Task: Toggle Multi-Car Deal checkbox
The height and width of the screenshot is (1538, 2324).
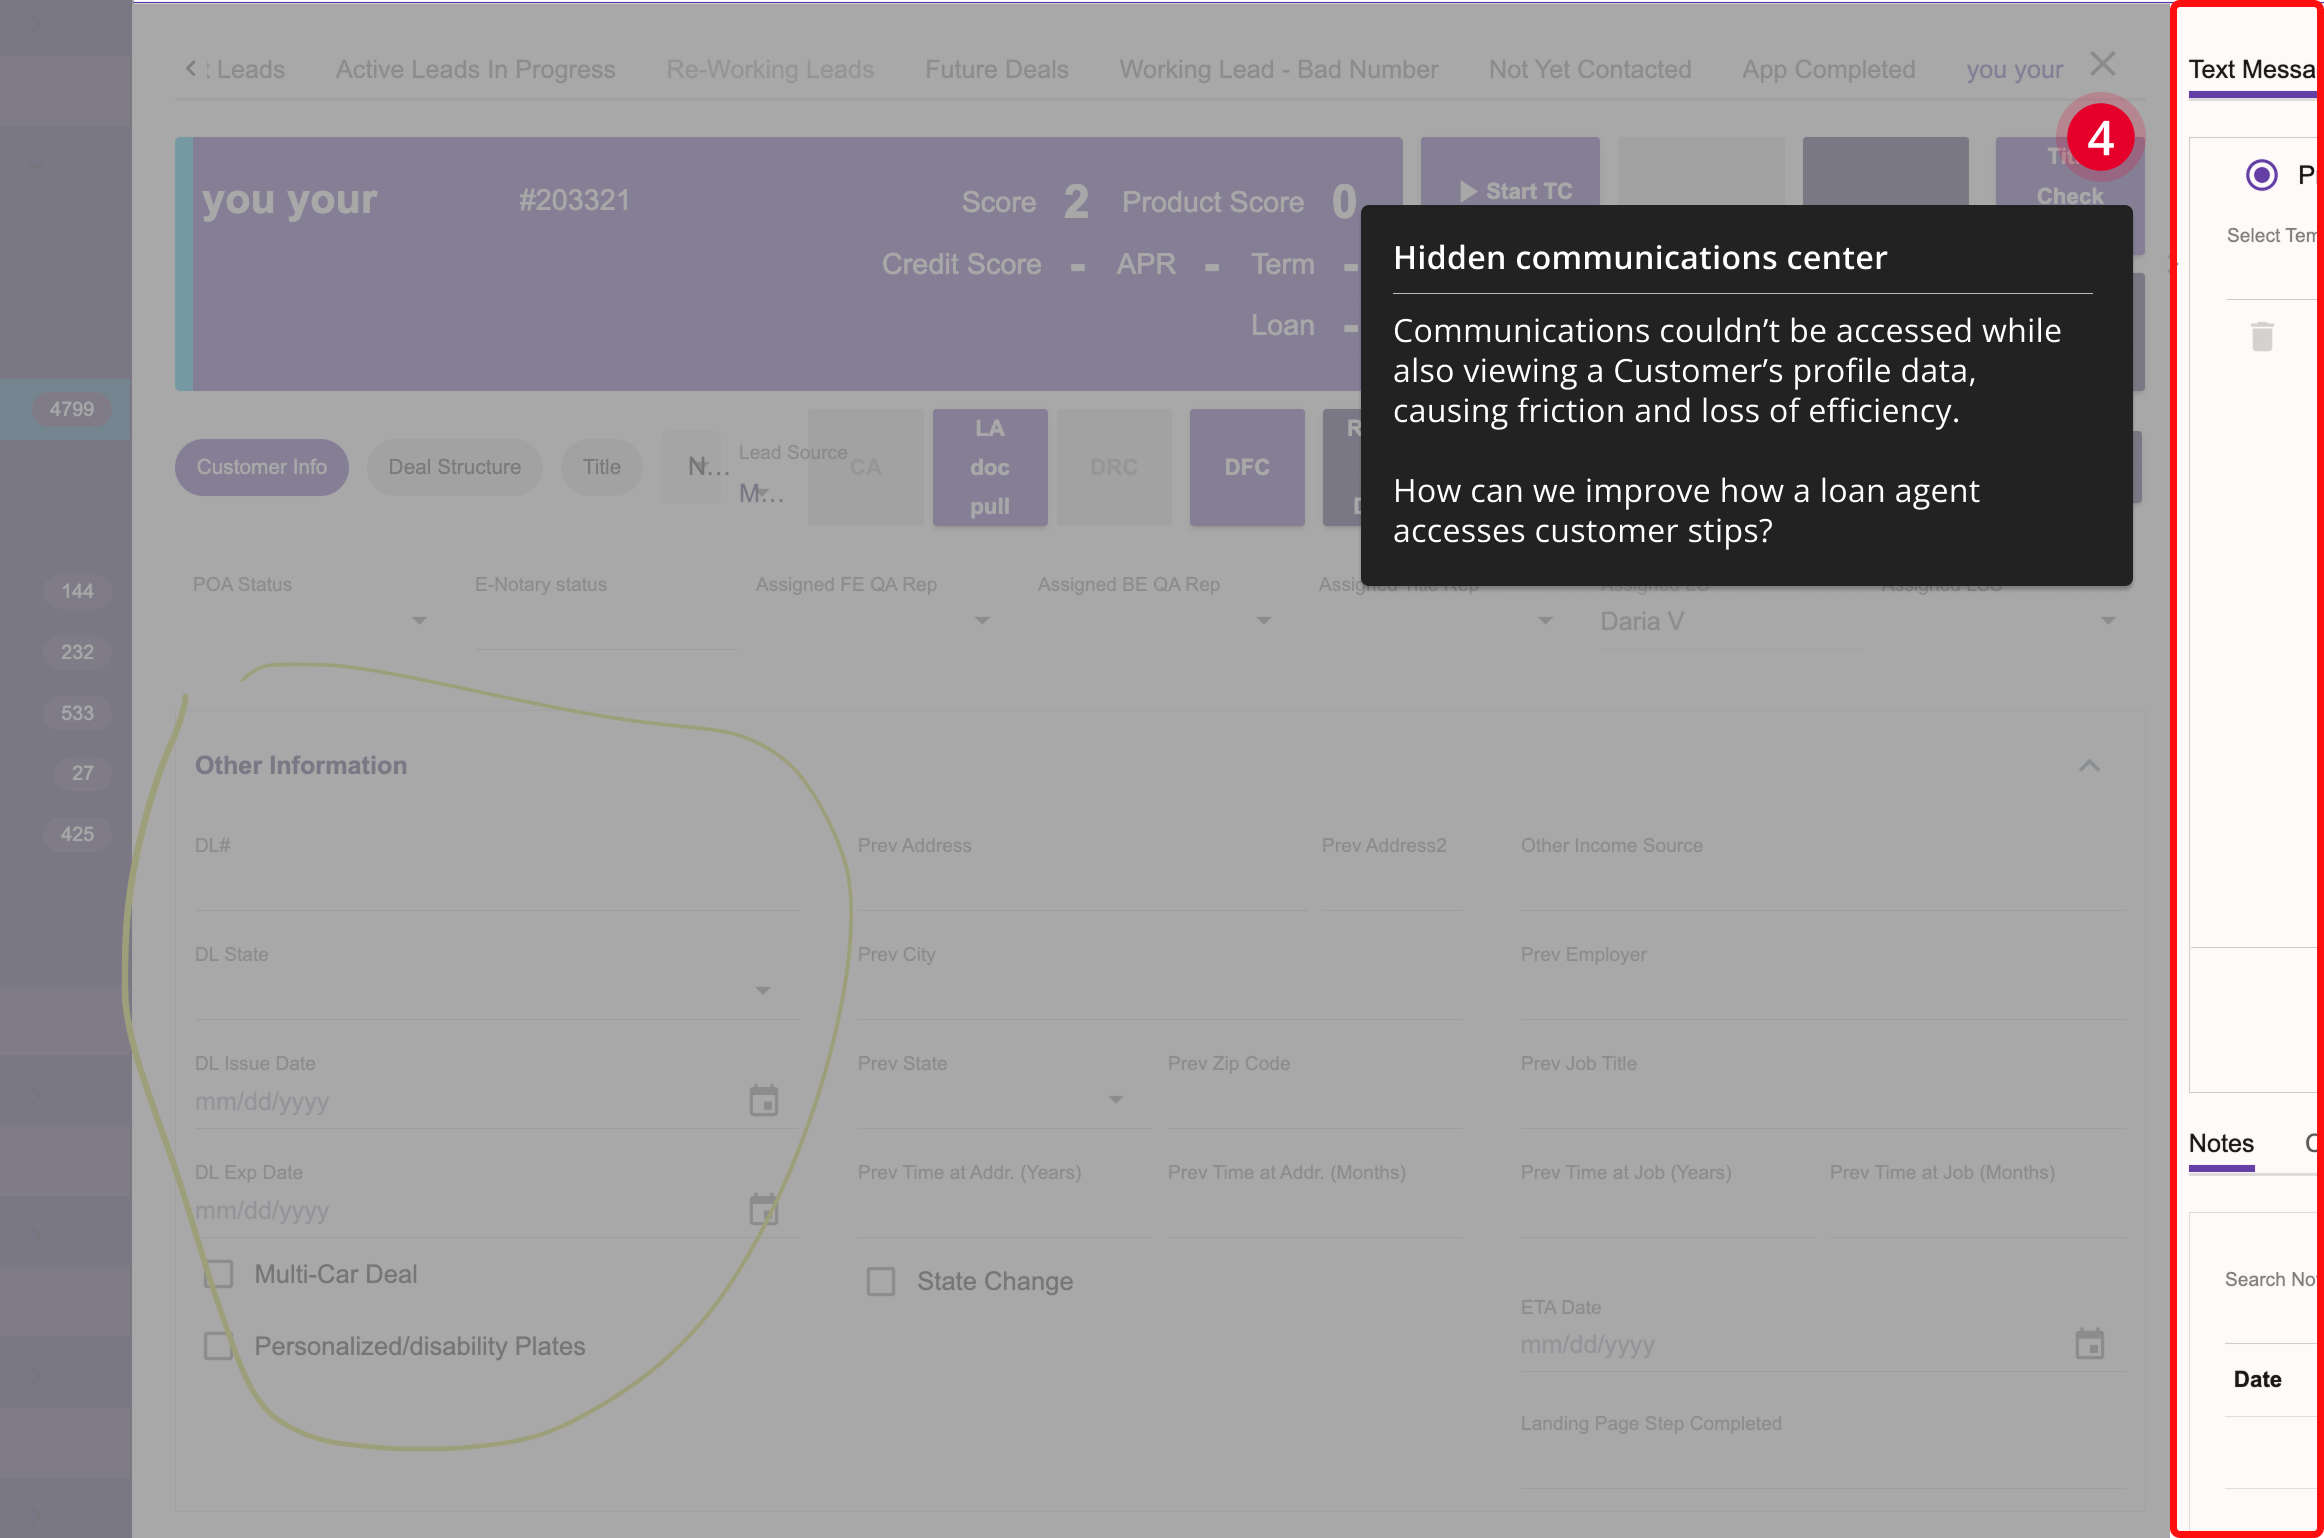Action: (219, 1274)
